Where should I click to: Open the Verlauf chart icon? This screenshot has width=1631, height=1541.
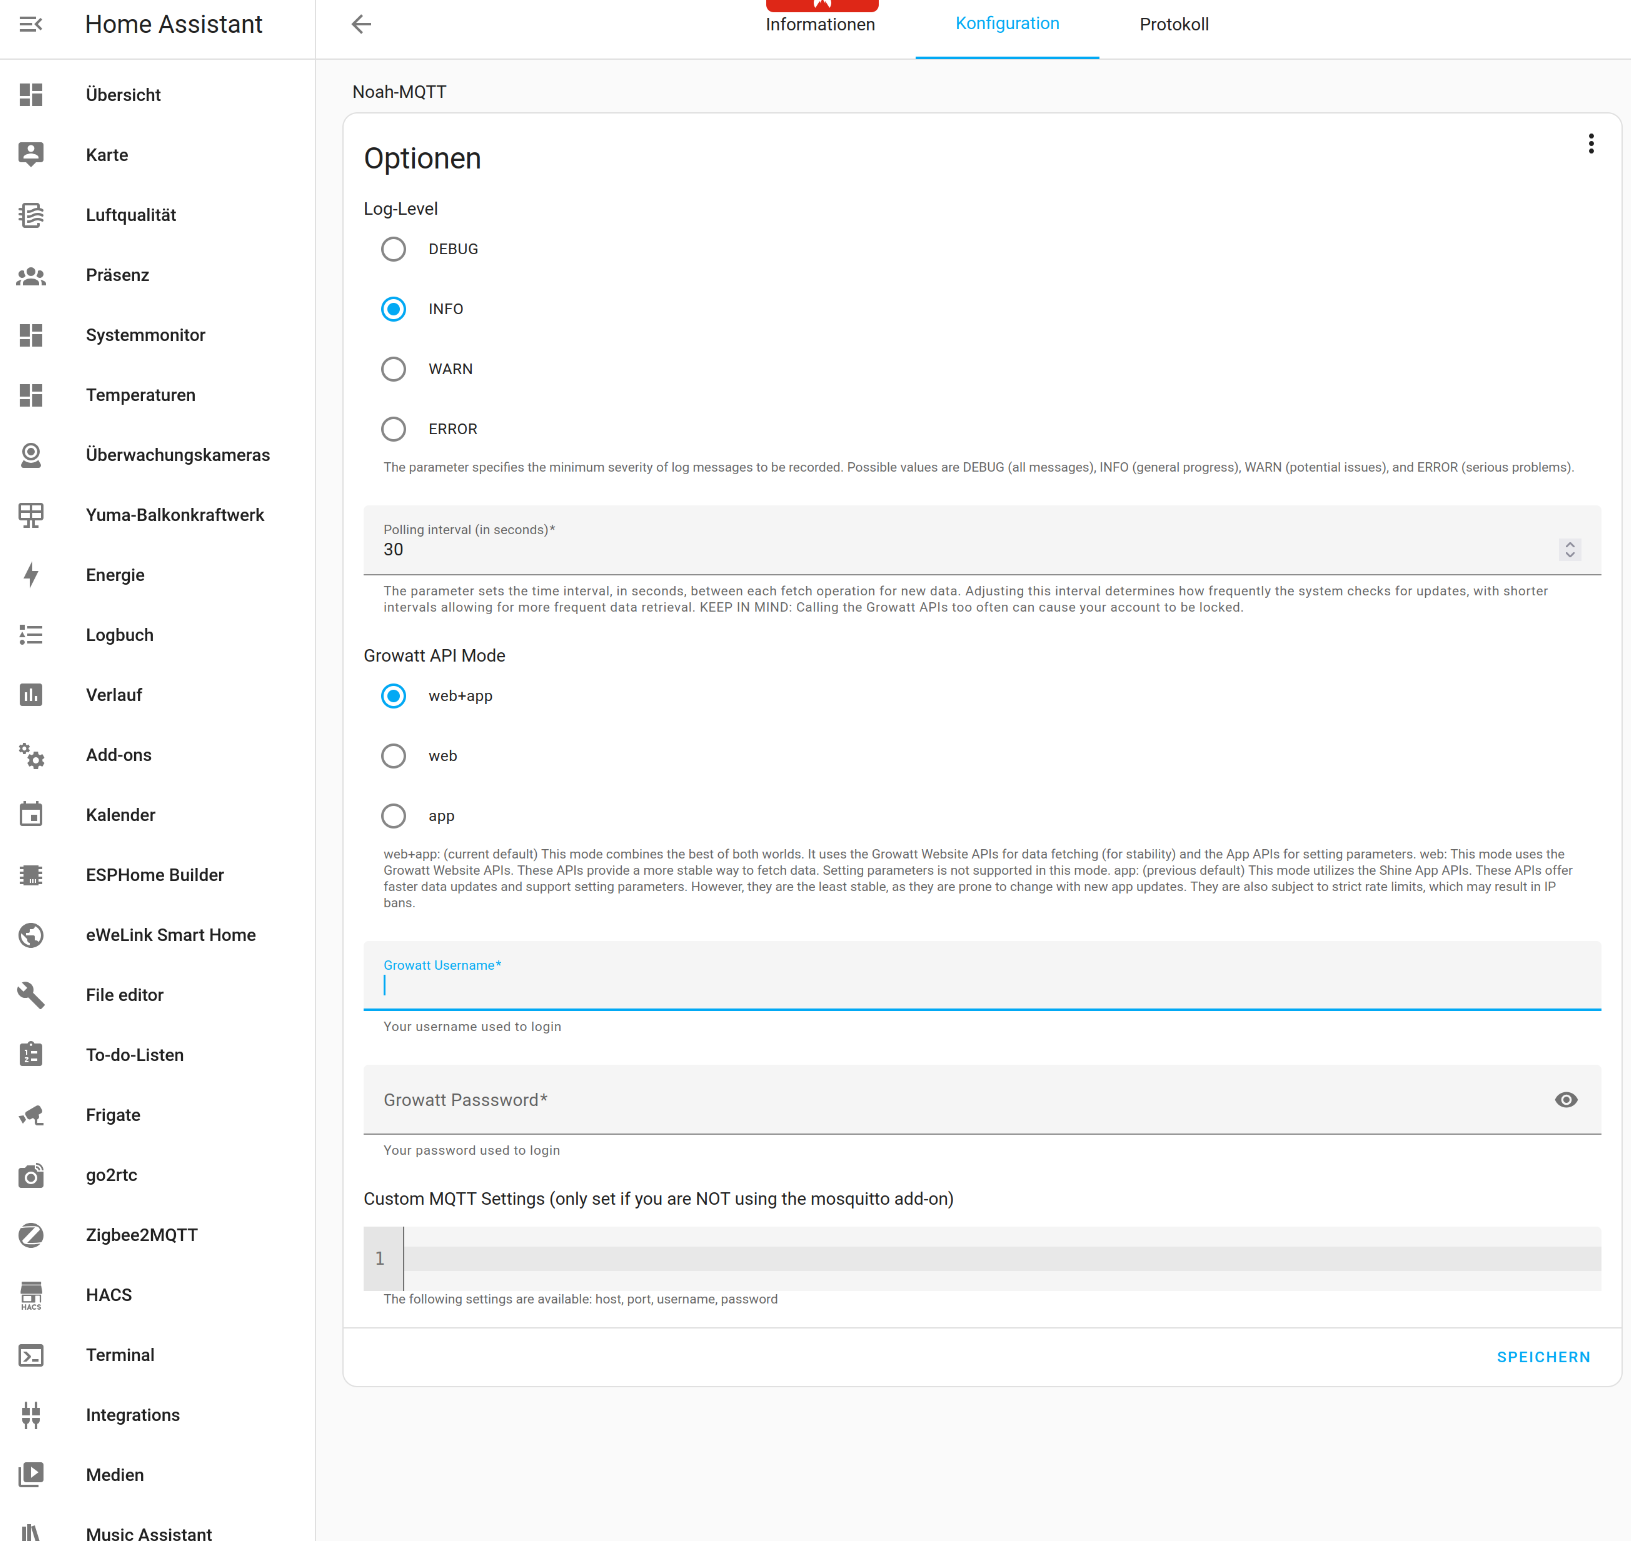[31, 695]
